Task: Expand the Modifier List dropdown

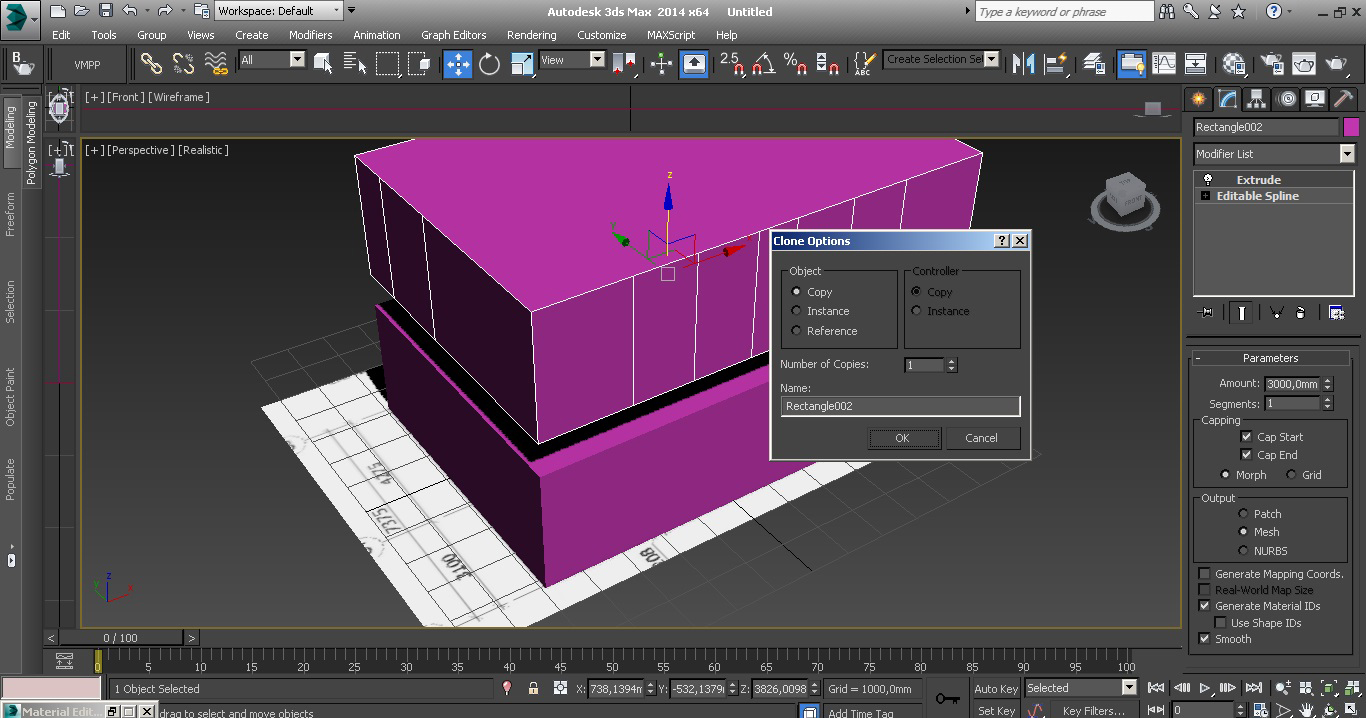Action: [1346, 154]
